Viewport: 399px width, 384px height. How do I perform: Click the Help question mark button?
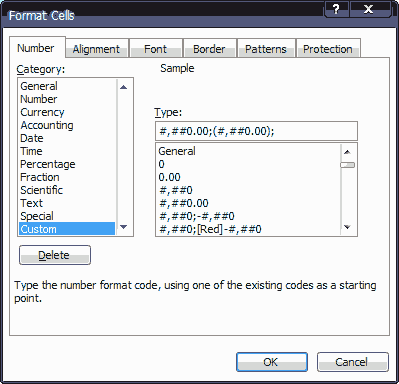(336, 9)
